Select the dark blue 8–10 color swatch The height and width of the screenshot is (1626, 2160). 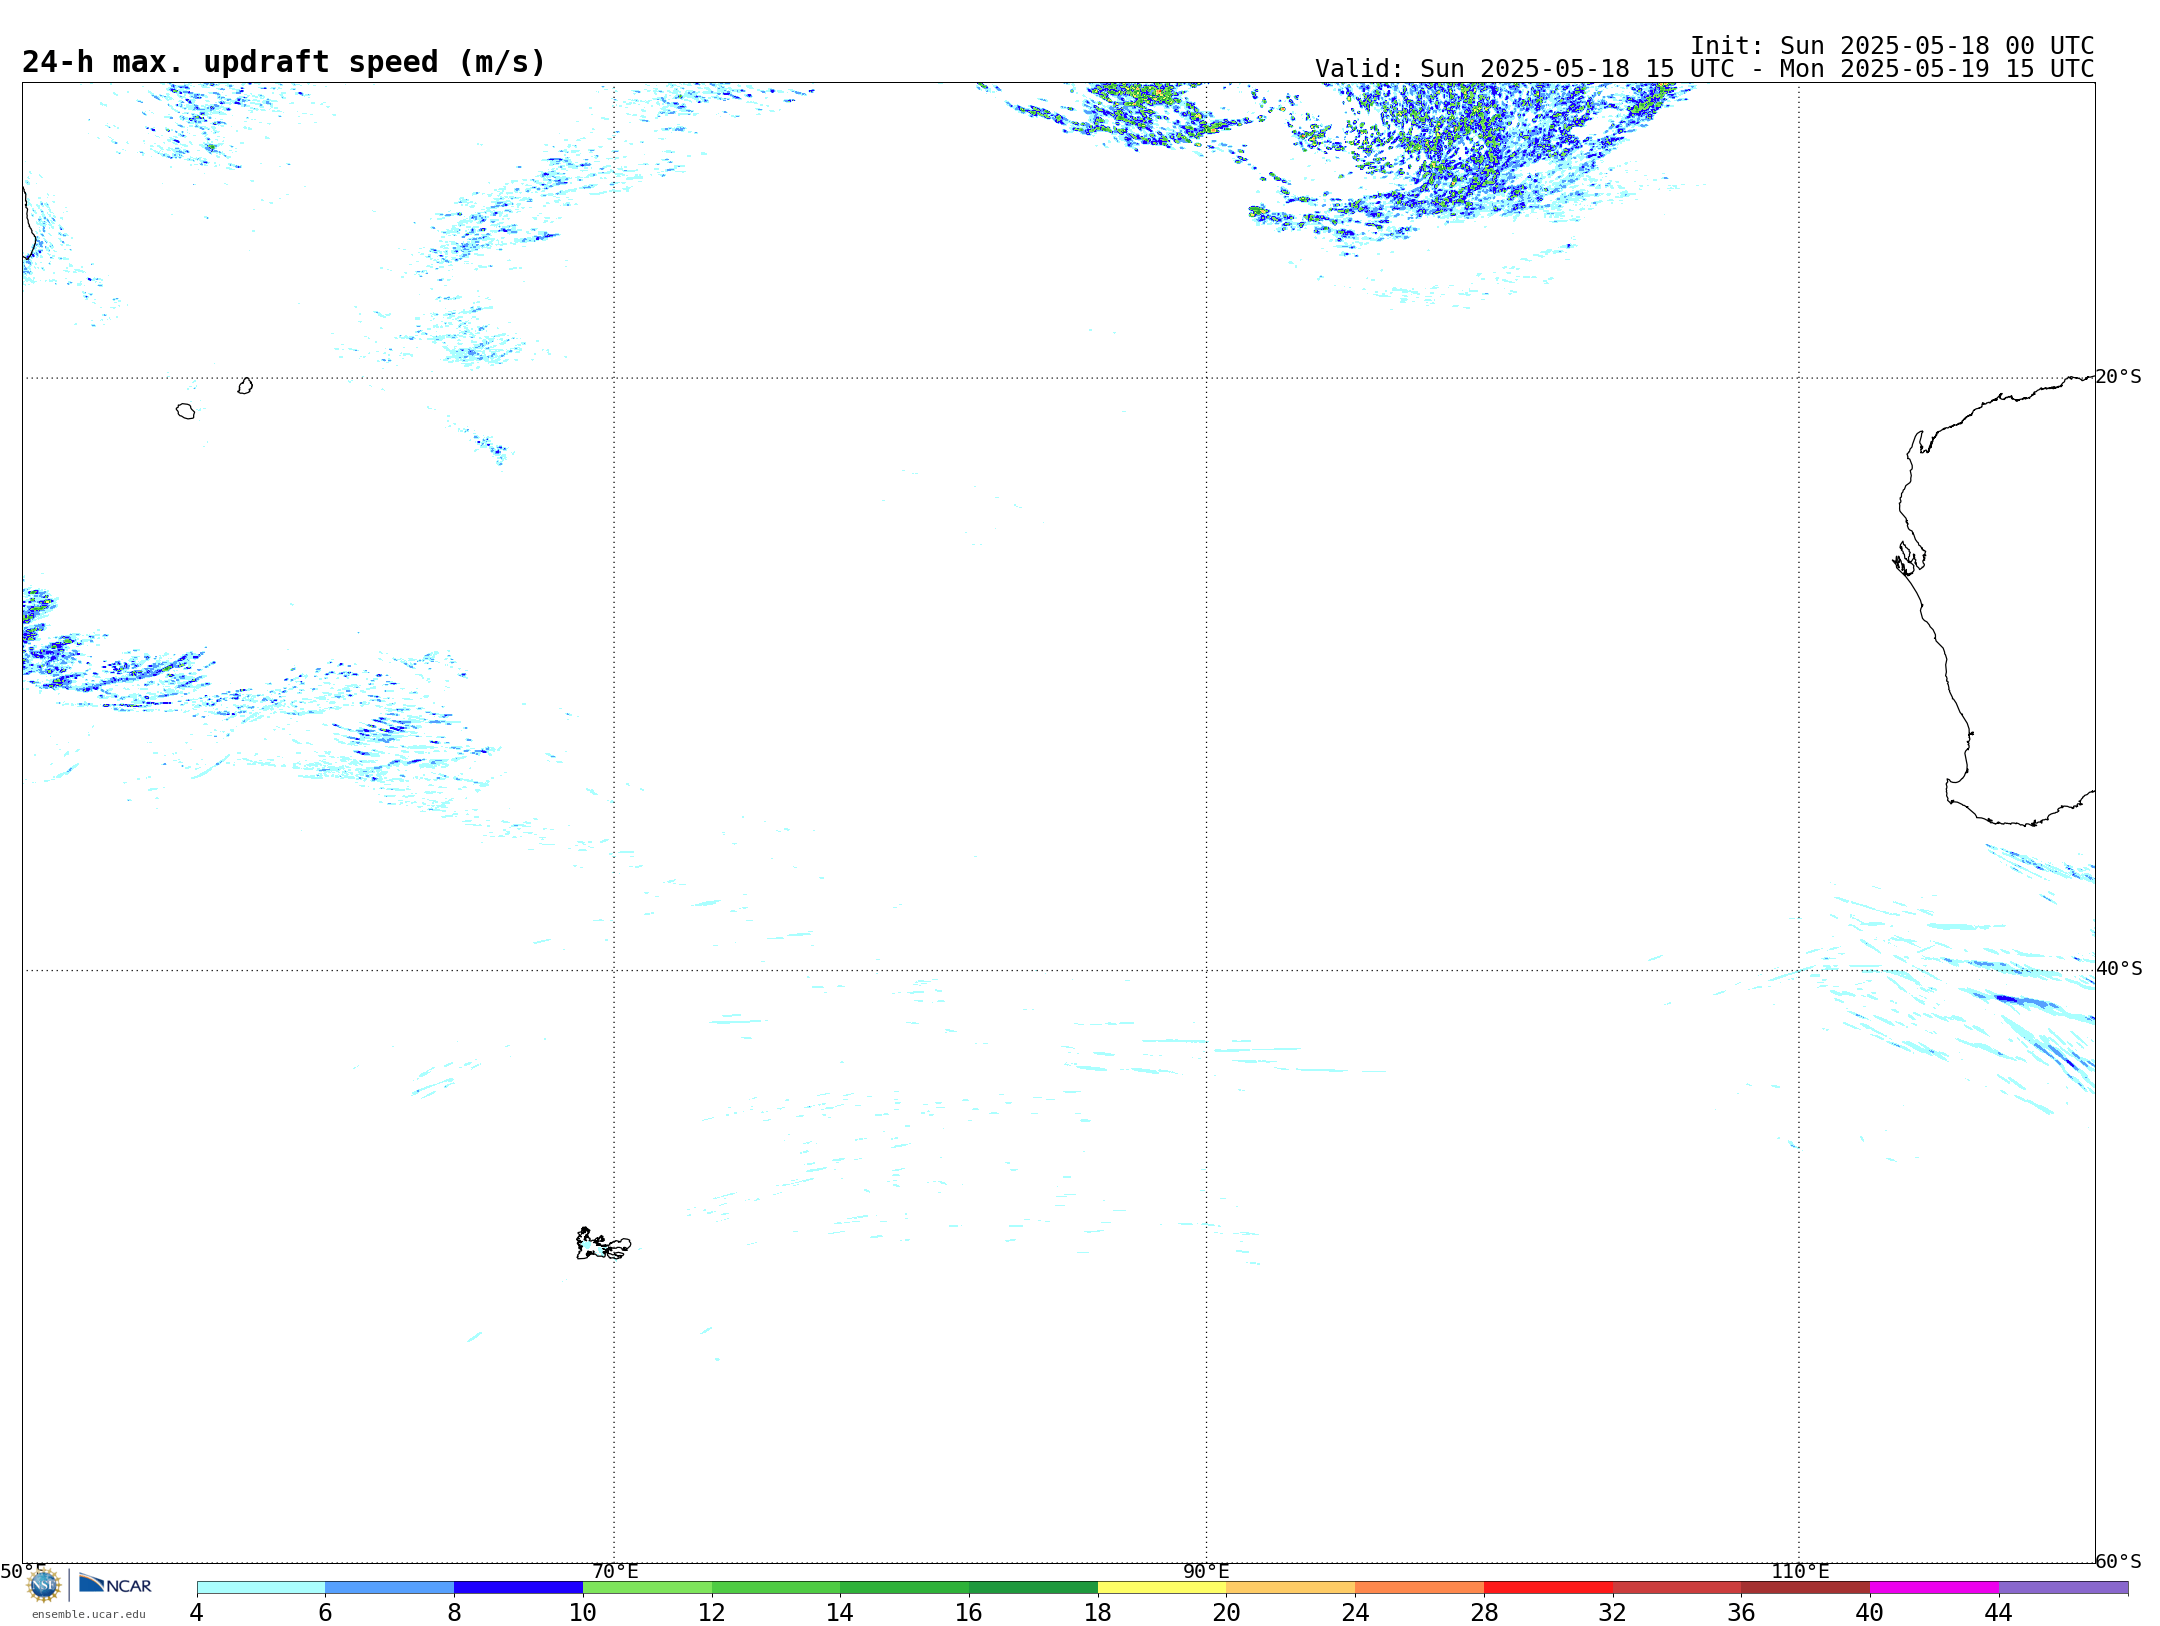click(518, 1588)
